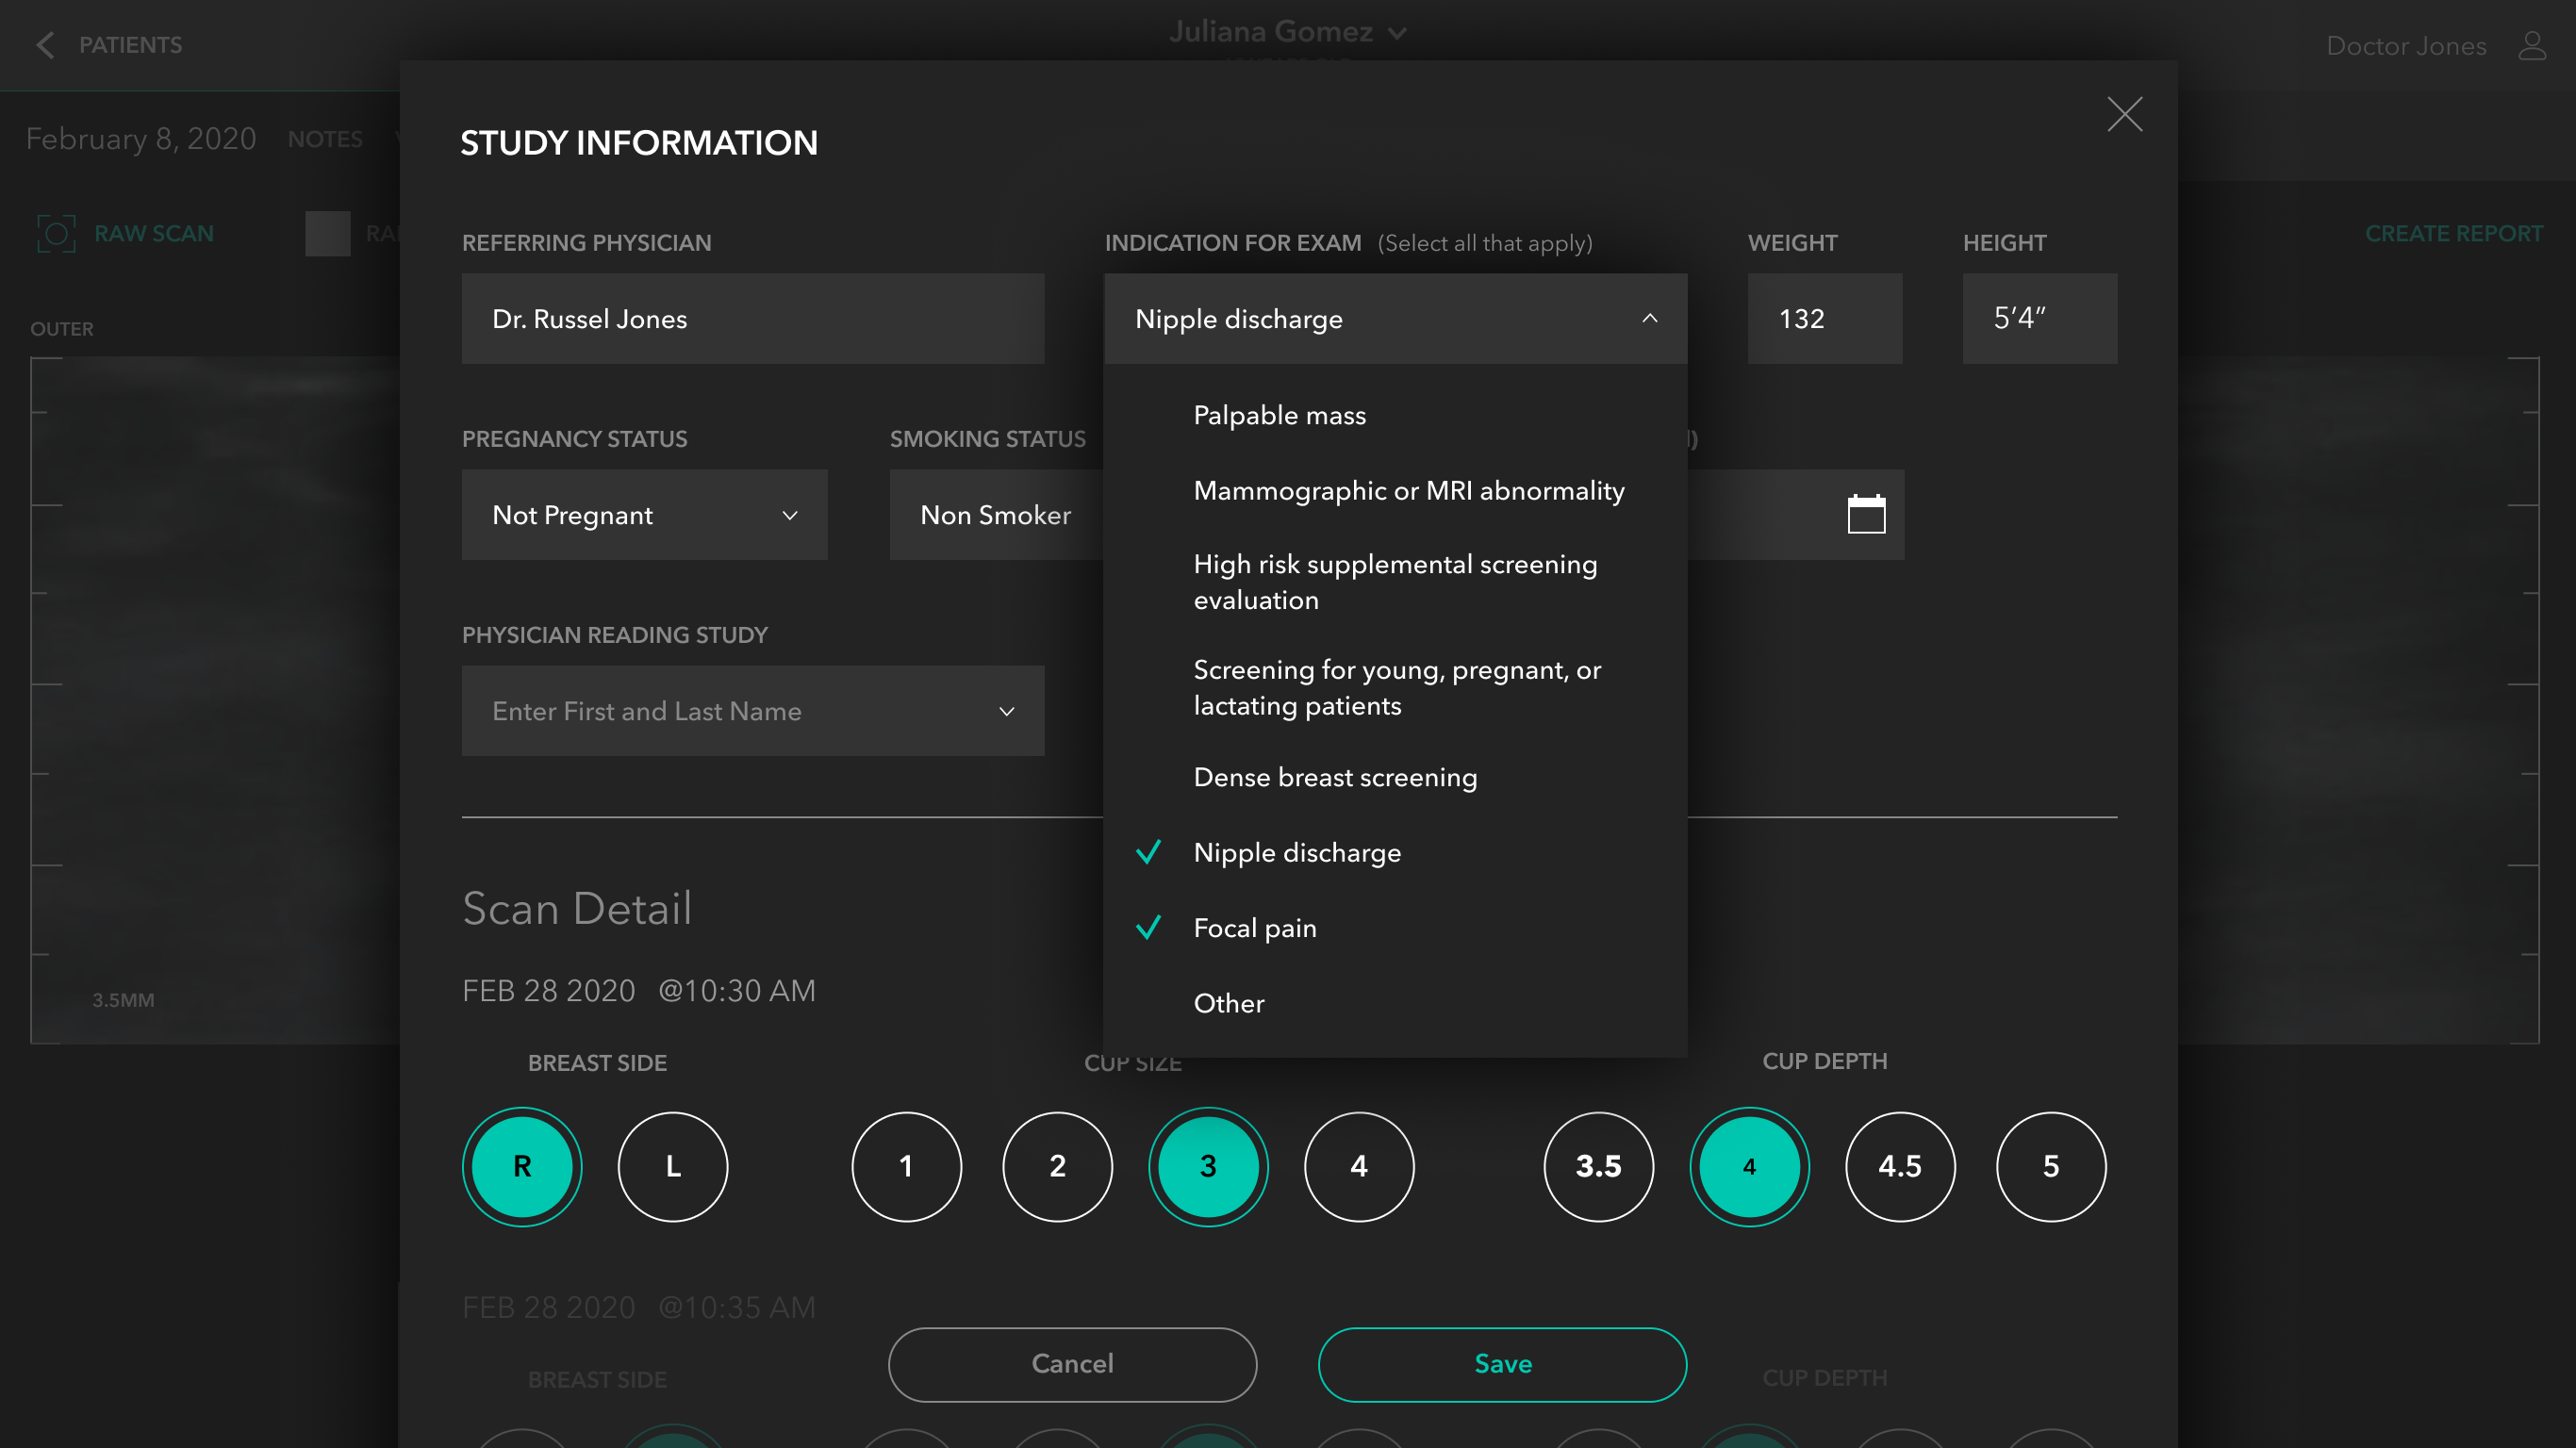Open the Doctor Jones user profile icon
The height and width of the screenshot is (1448, 2576).
click(2532, 45)
